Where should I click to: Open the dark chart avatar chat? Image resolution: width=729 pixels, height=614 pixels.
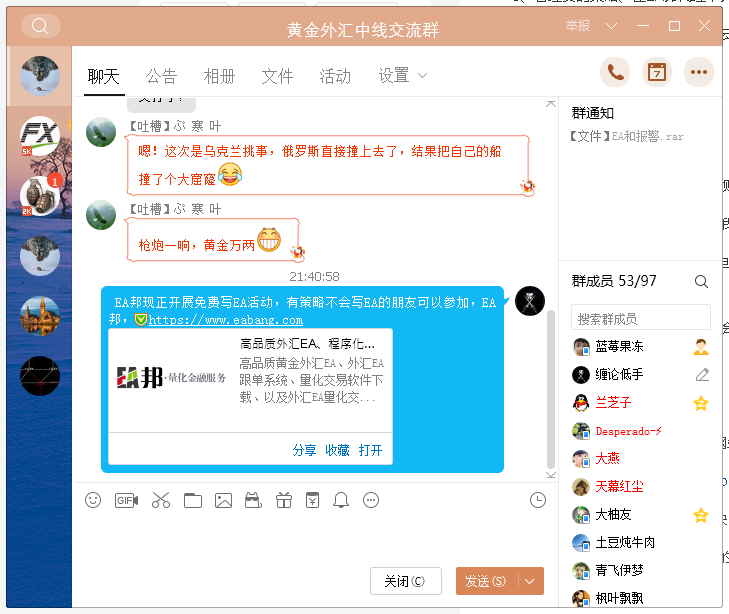click(40, 376)
